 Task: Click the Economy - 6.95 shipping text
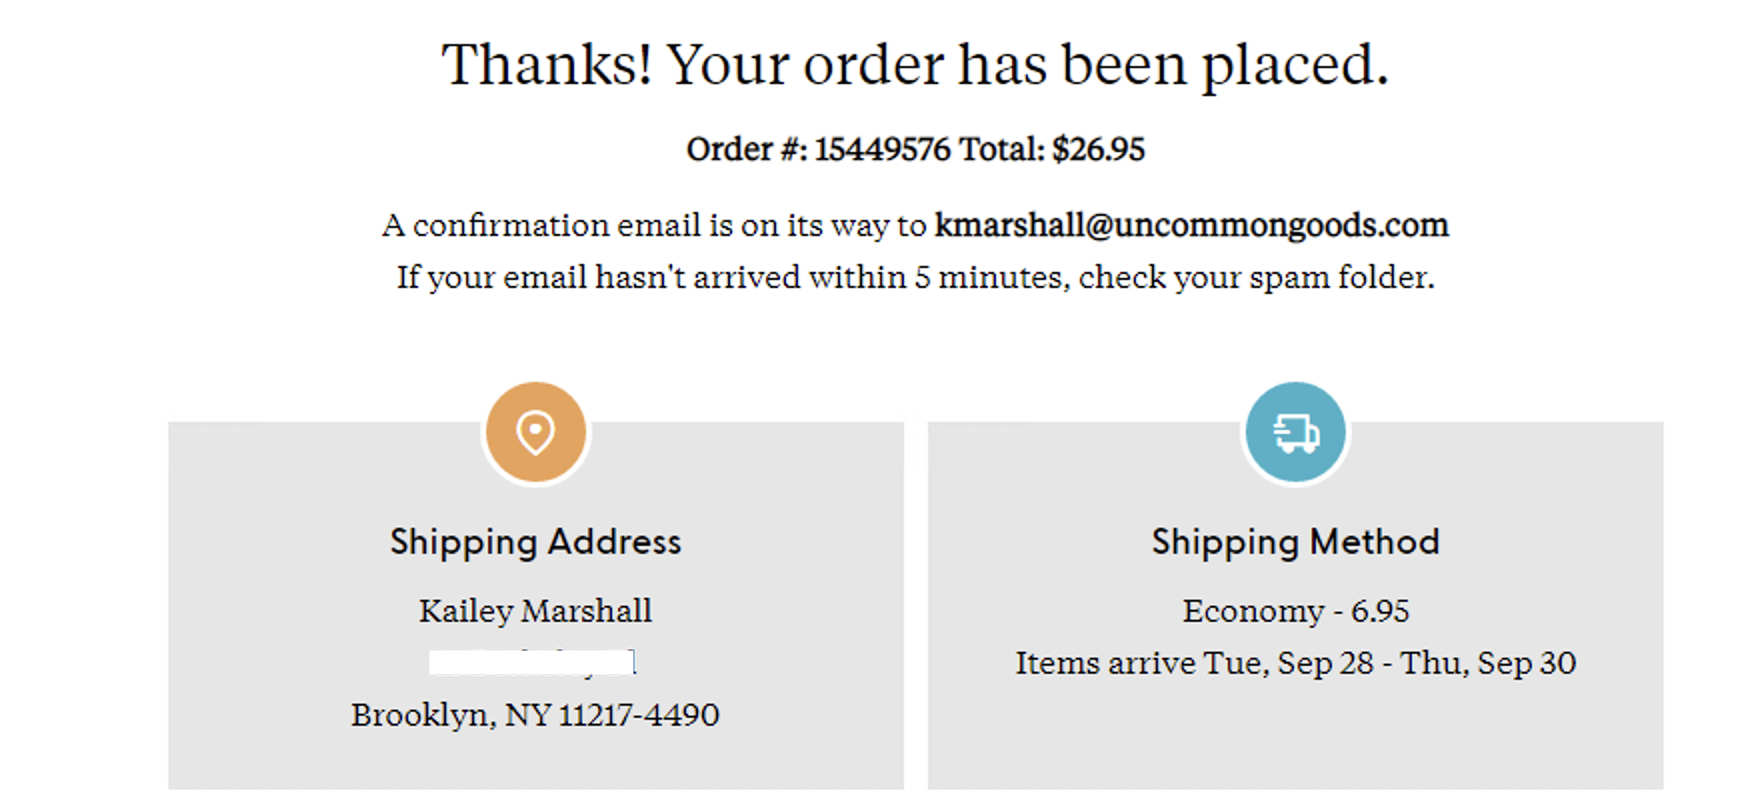click(x=1296, y=610)
